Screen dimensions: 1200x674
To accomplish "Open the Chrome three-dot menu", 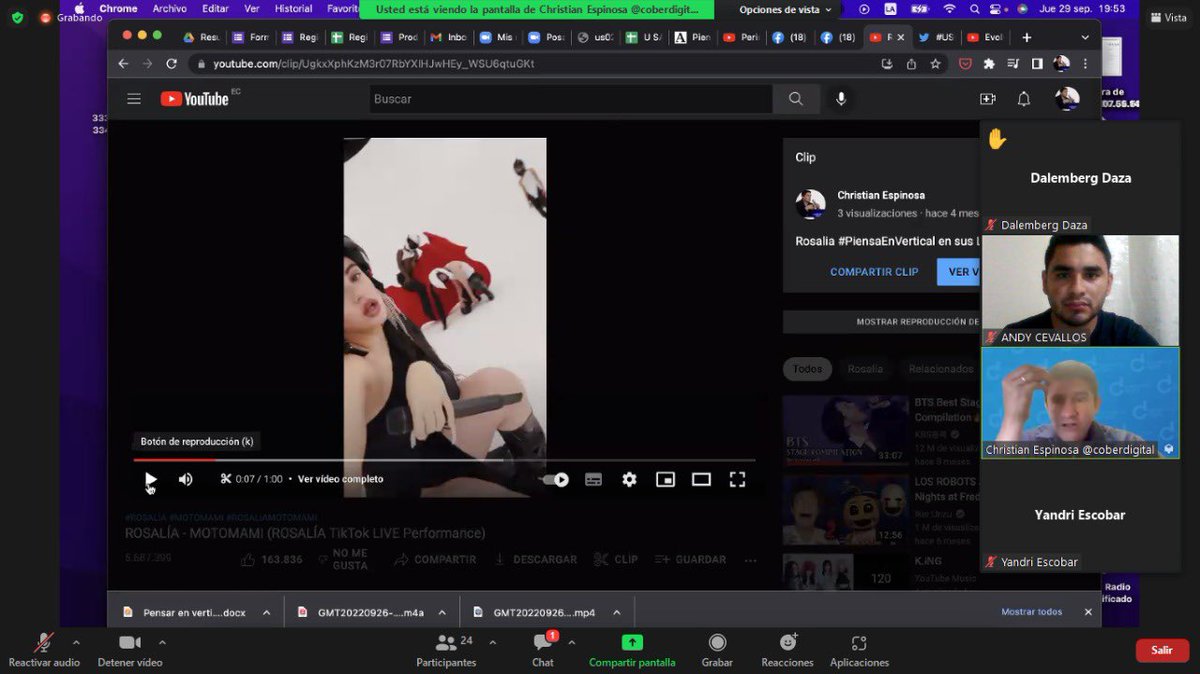I will pos(1085,63).
